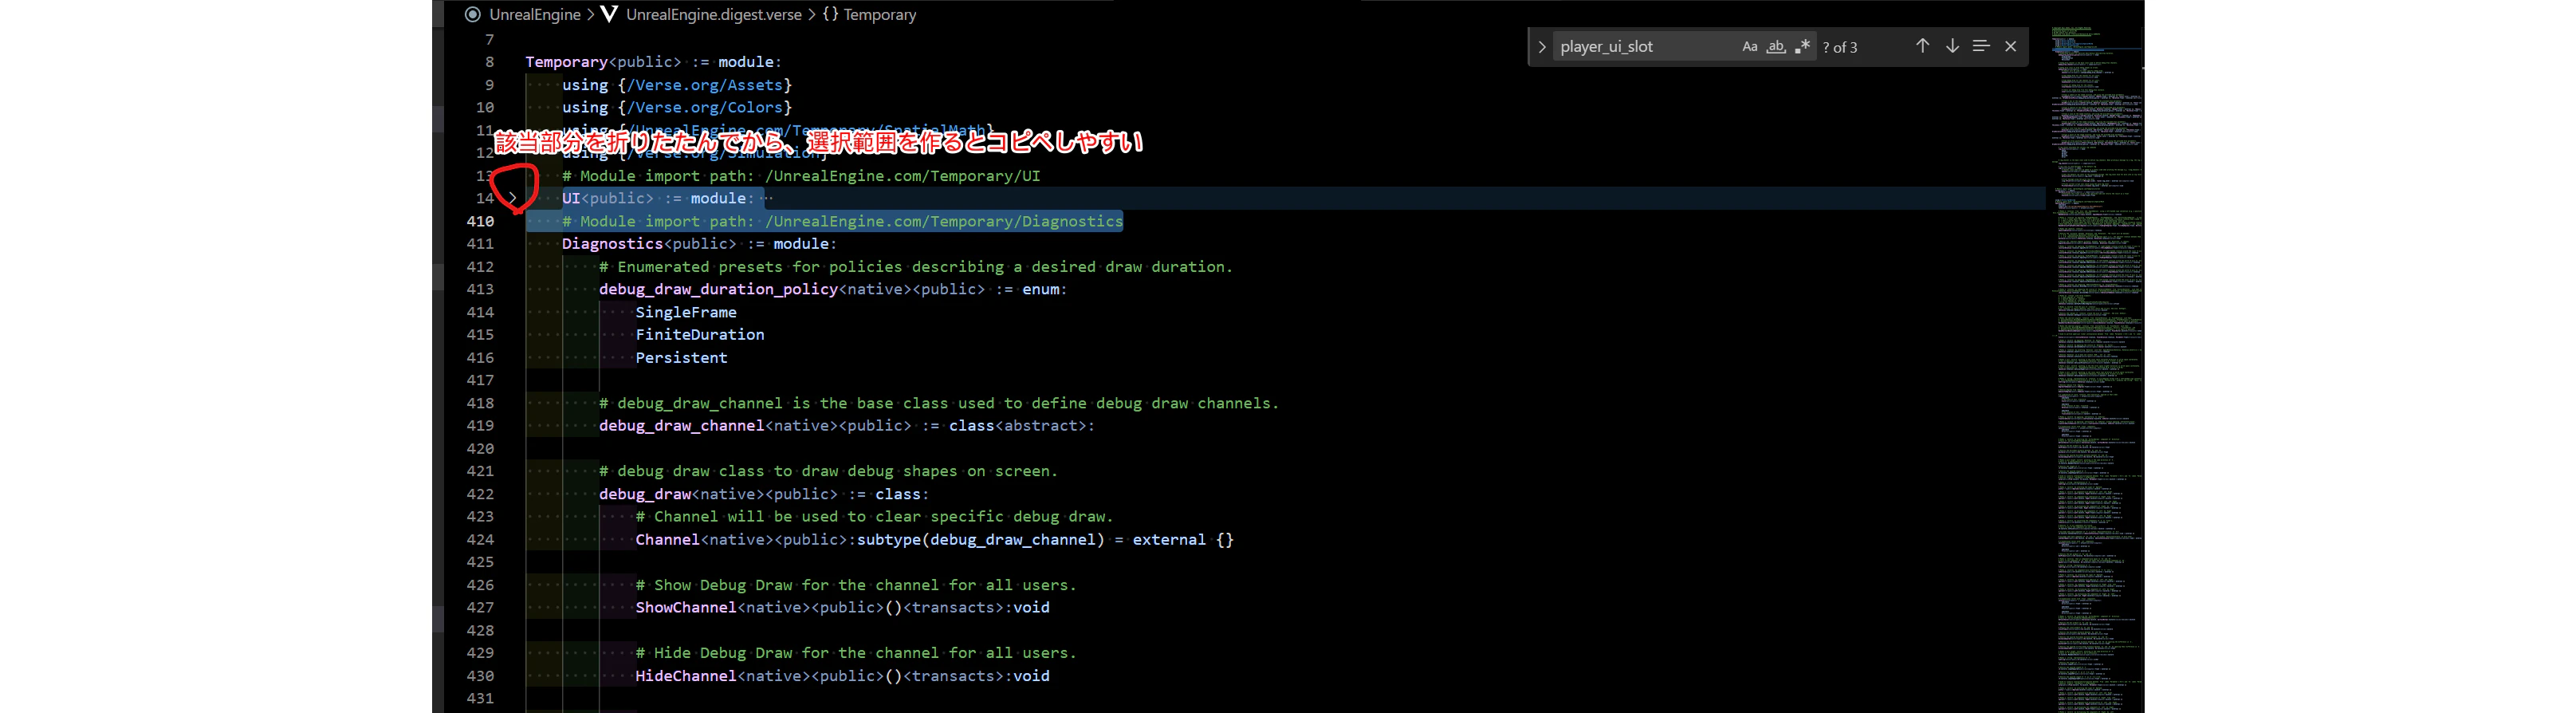Click the ShowChannel function declaration
Screen dimensions: 2576x713
click(843, 608)
